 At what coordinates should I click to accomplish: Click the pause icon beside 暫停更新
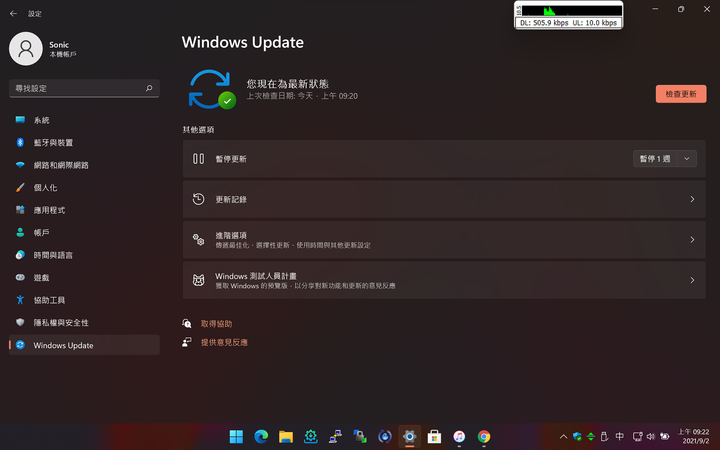tap(198, 159)
